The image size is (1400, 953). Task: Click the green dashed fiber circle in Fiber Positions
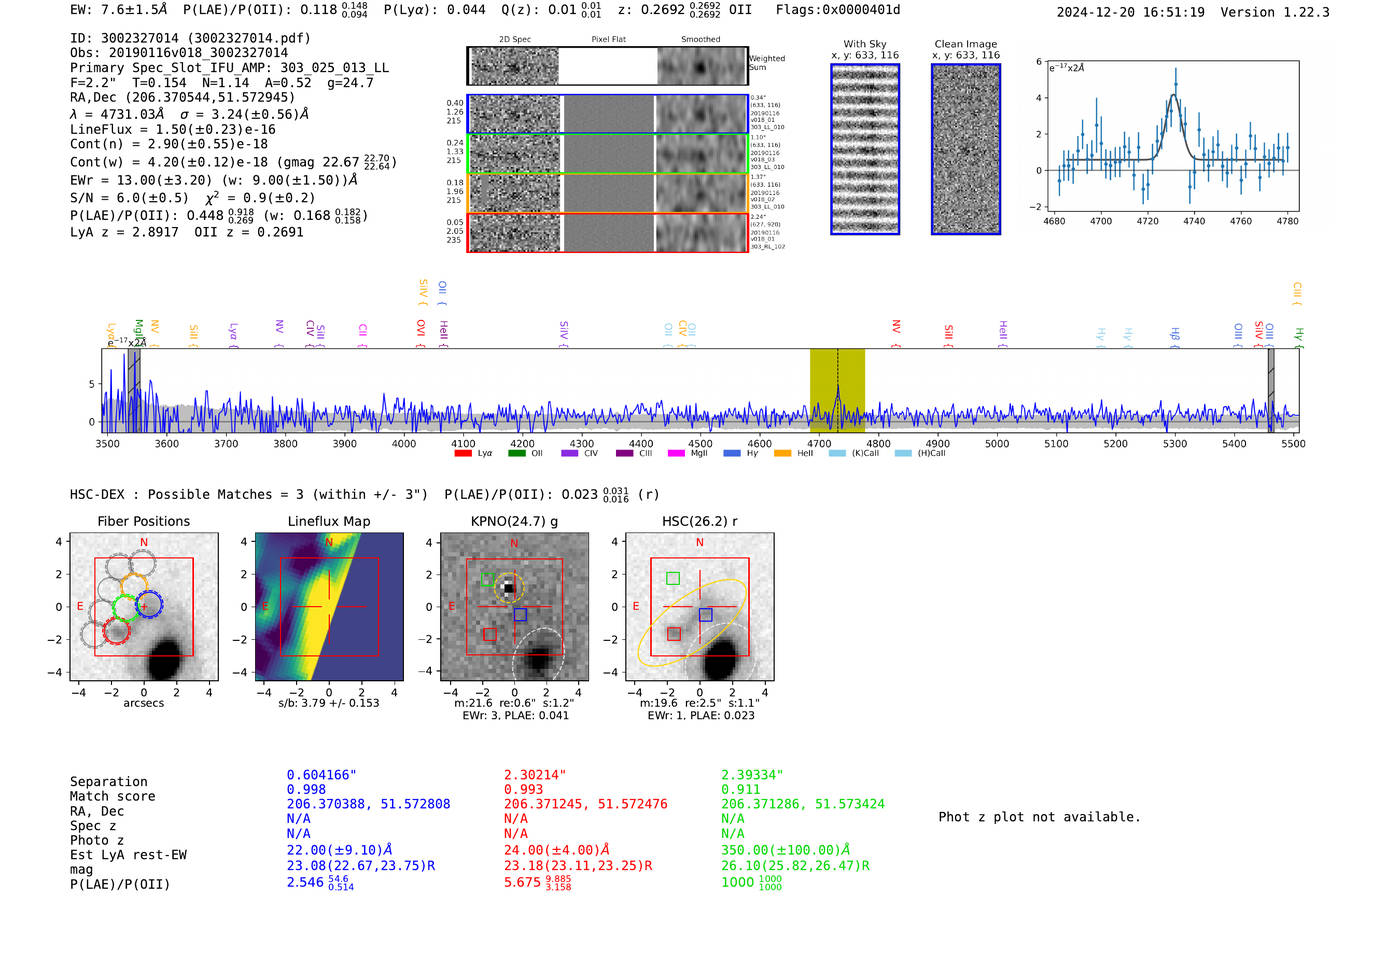[x=126, y=607]
